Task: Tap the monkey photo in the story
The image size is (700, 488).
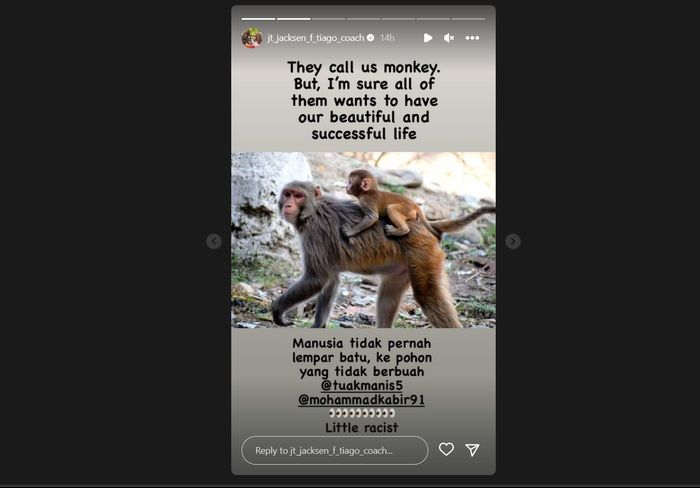Action: tap(363, 240)
